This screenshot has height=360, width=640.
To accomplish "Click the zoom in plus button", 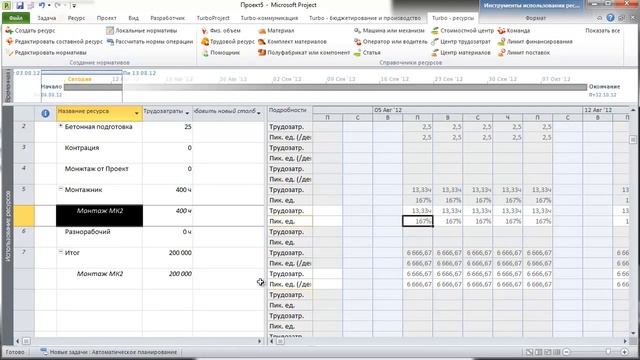I will [624, 352].
